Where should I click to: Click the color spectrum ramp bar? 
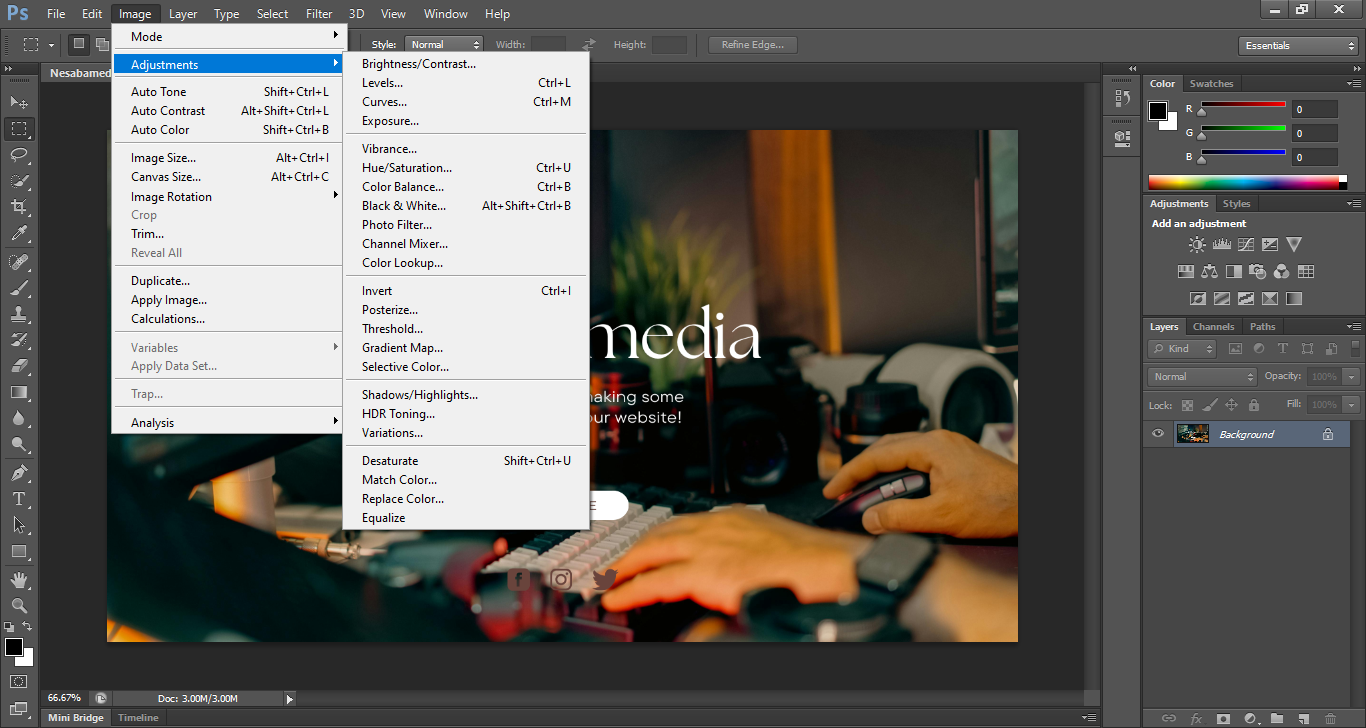click(1244, 182)
